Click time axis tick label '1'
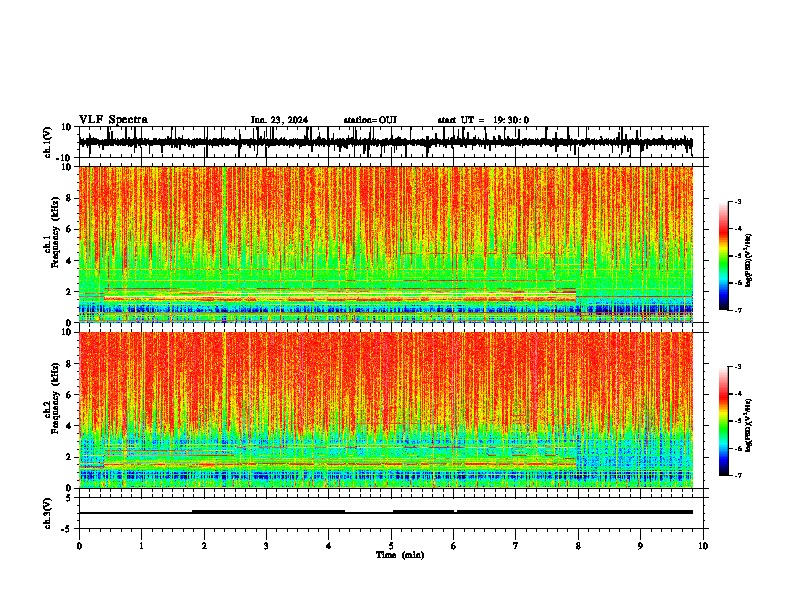Viewport: 792px width, 612px height. point(142,546)
